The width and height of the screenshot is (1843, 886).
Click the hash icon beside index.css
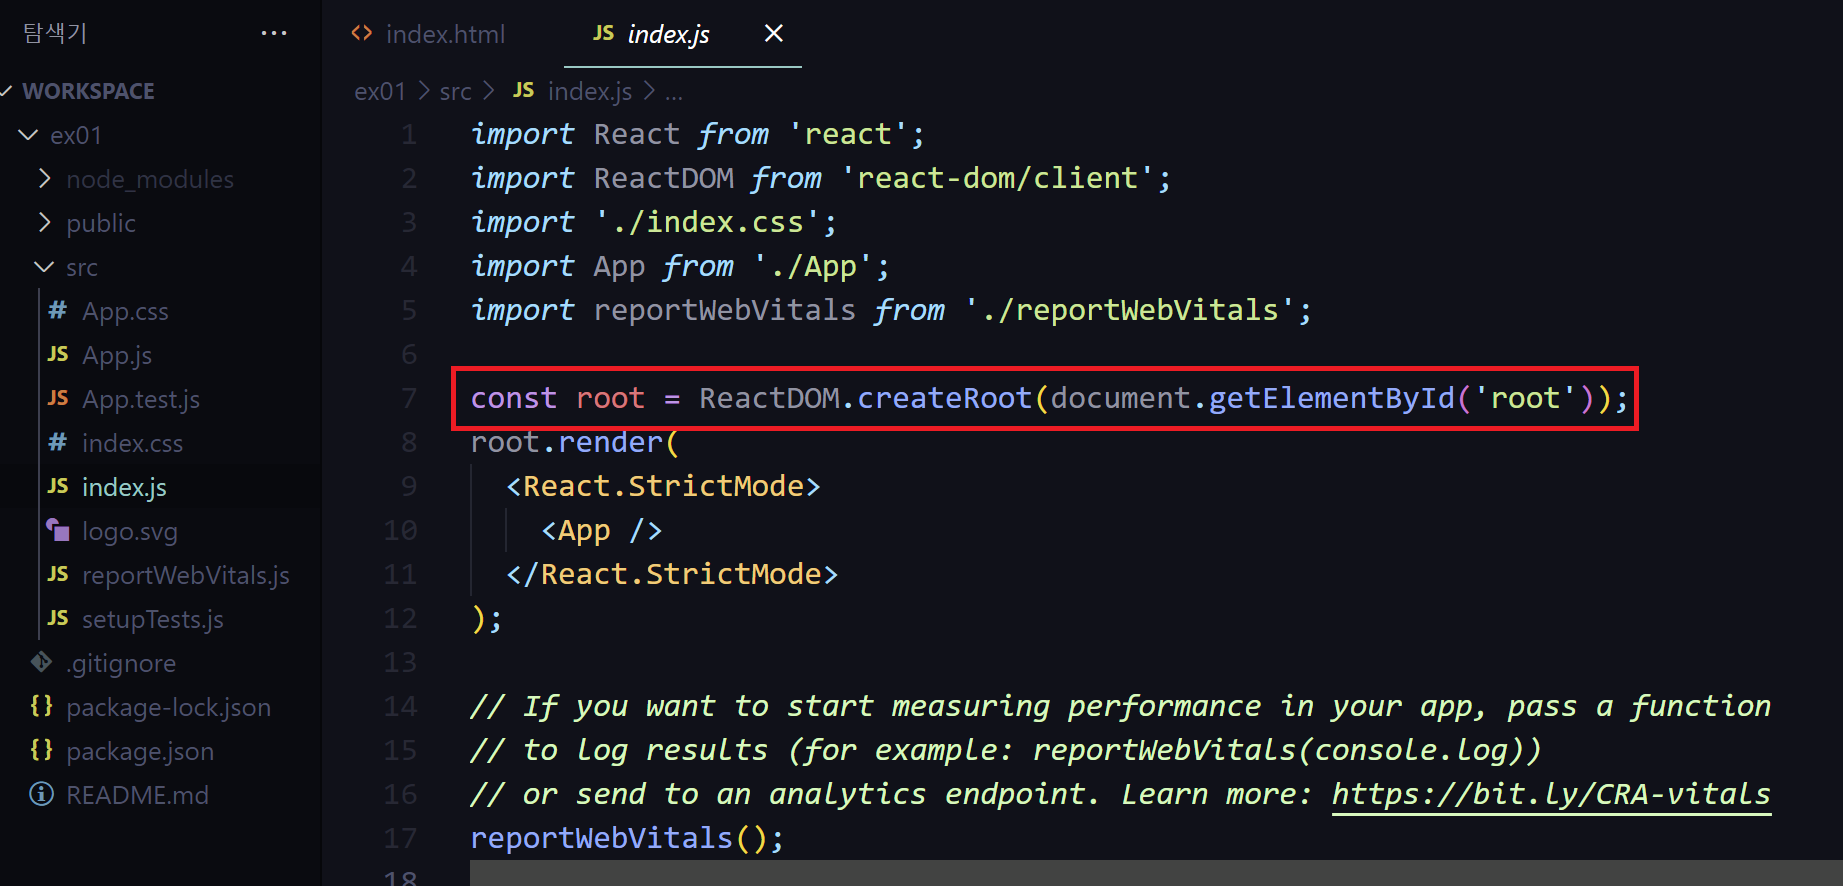click(x=58, y=443)
